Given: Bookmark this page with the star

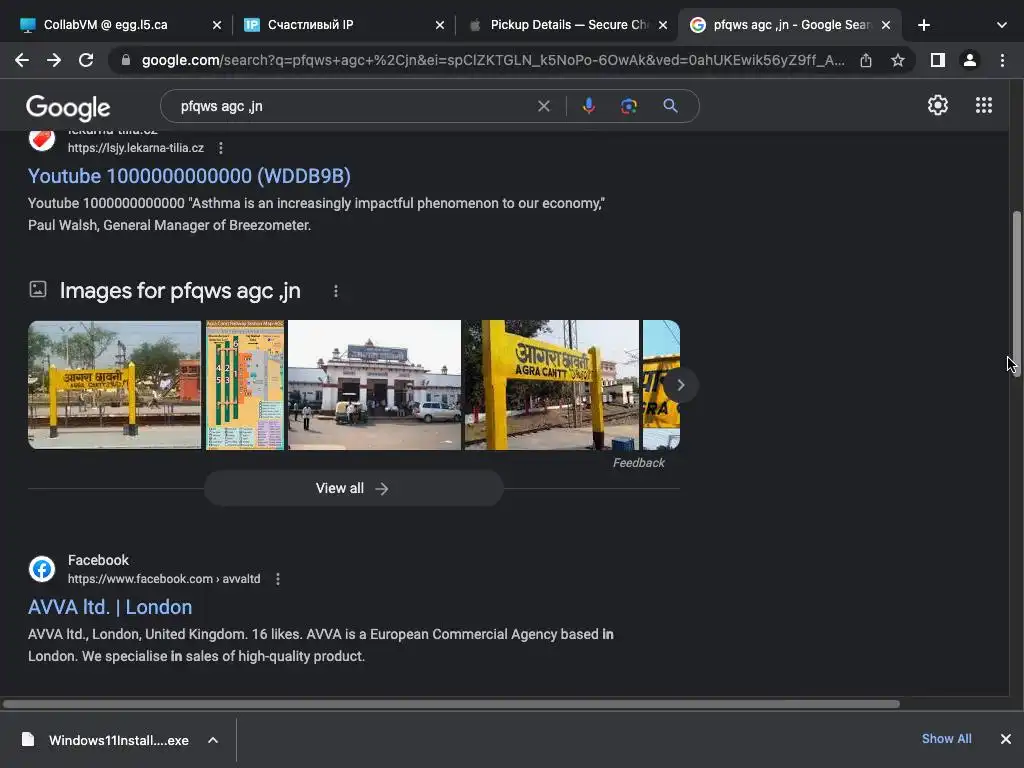Looking at the screenshot, I should (x=898, y=60).
